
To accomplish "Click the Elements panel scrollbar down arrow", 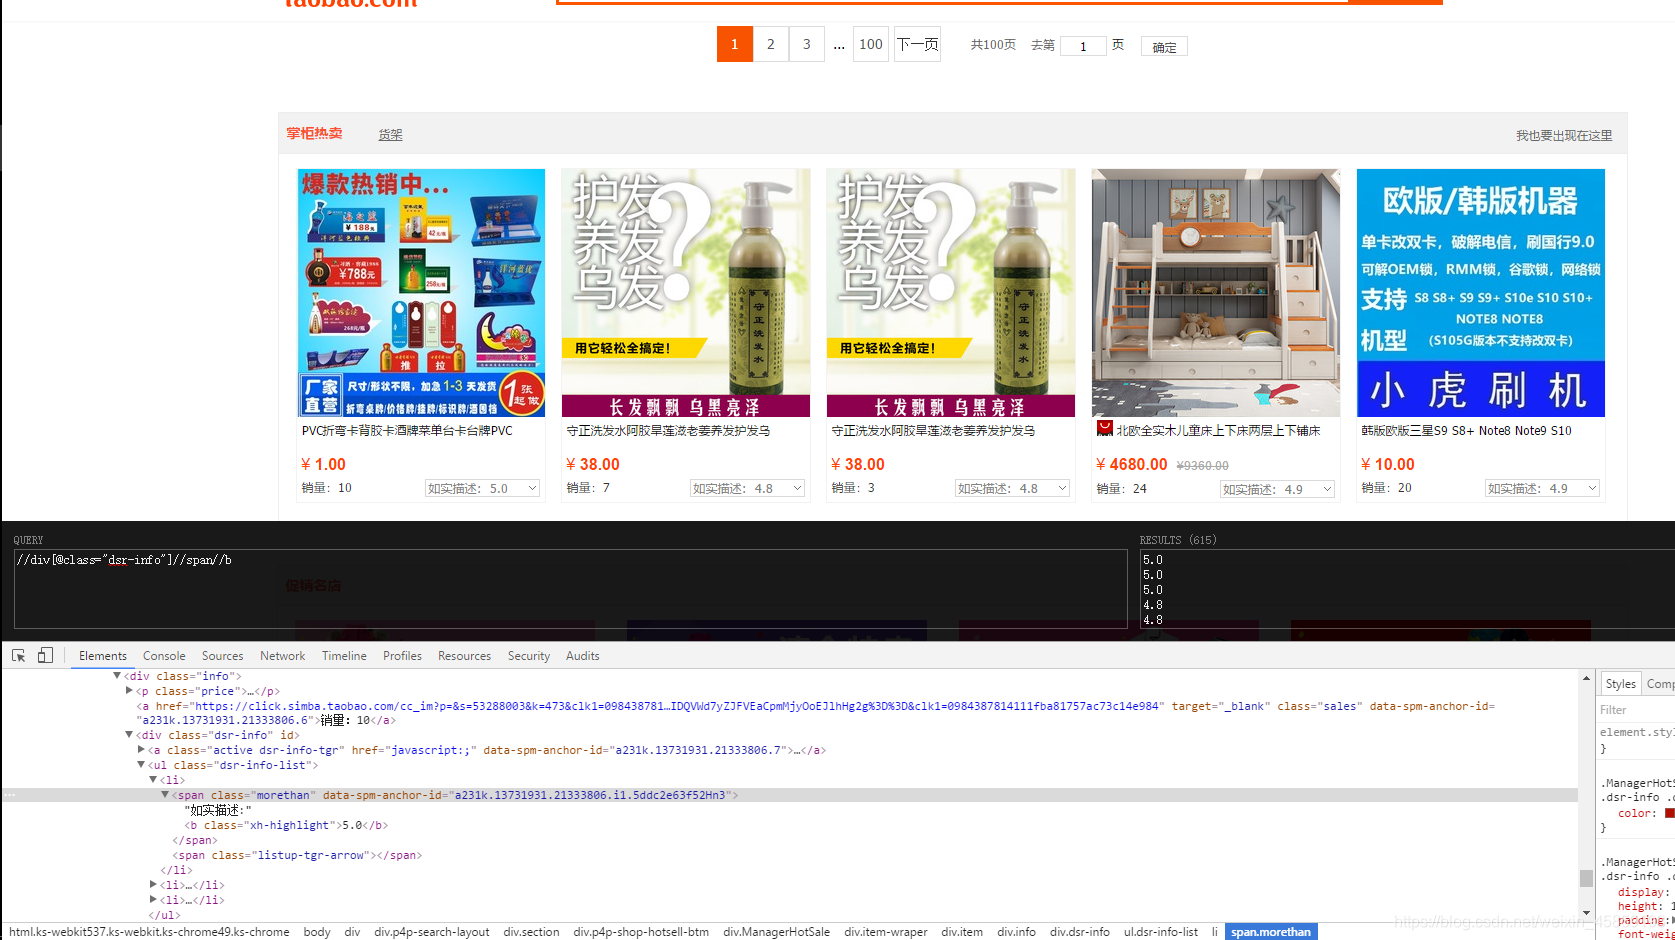I will 1586,913.
